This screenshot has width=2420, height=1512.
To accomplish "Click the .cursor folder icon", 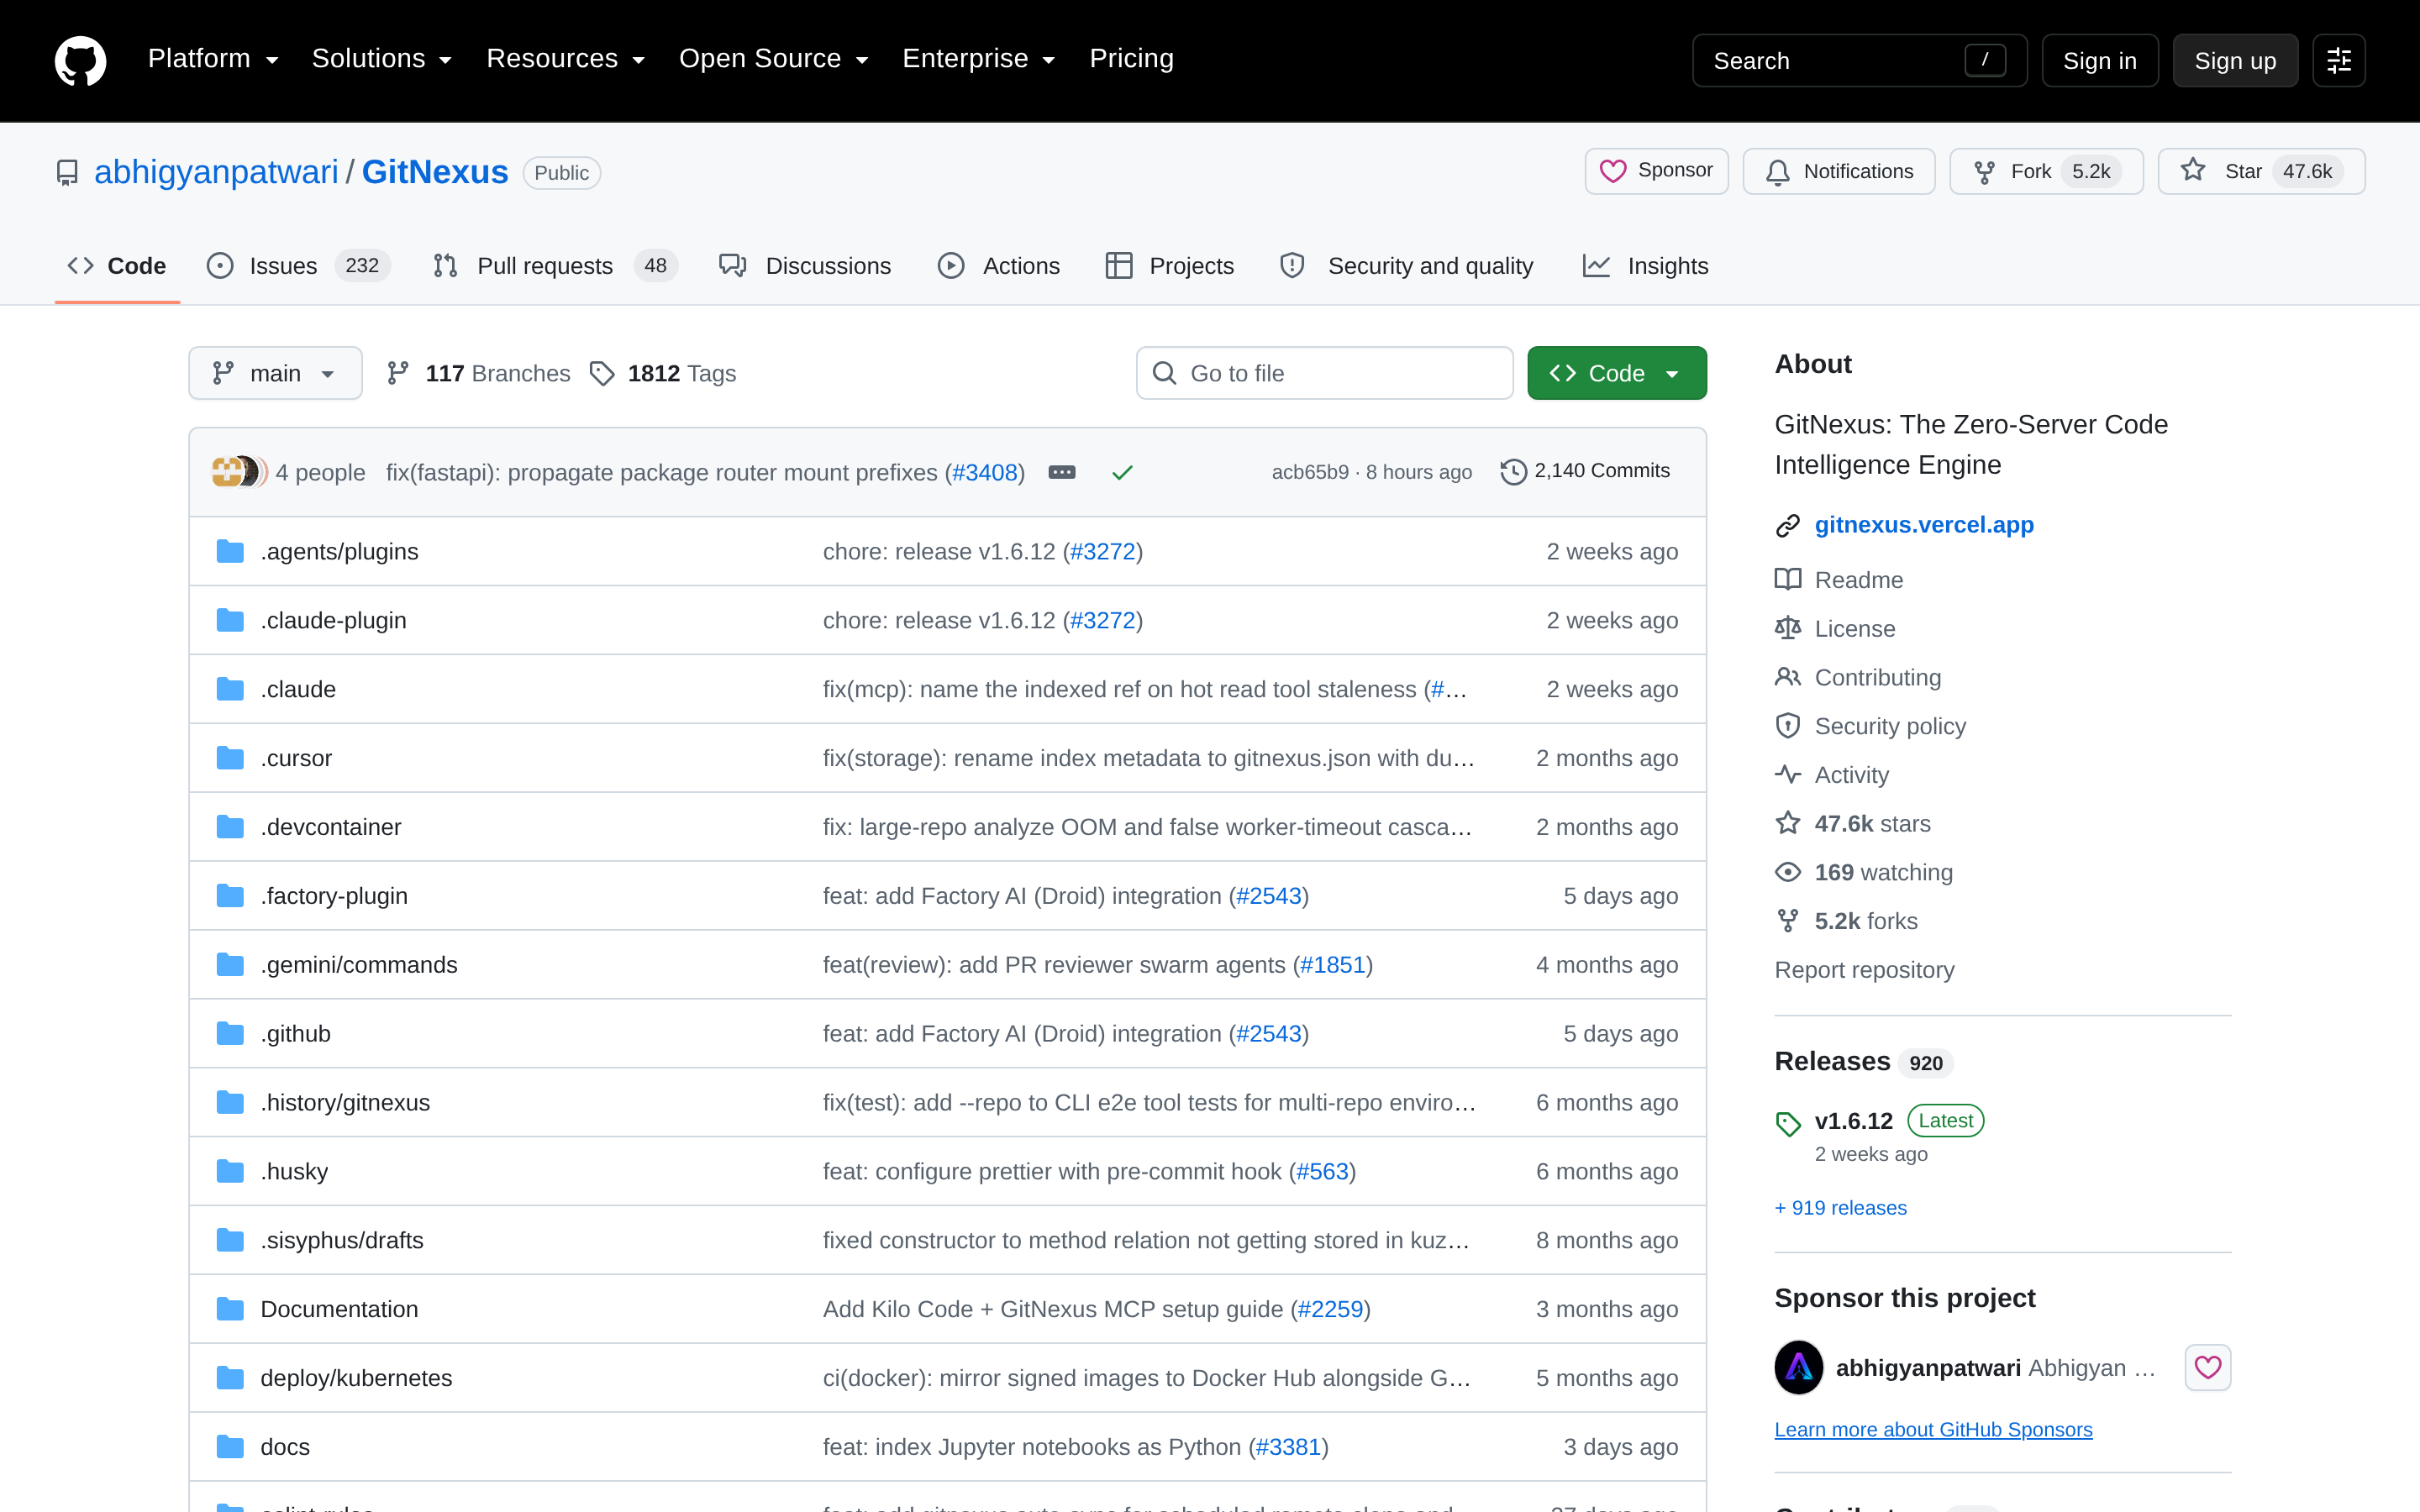I will 230,758.
